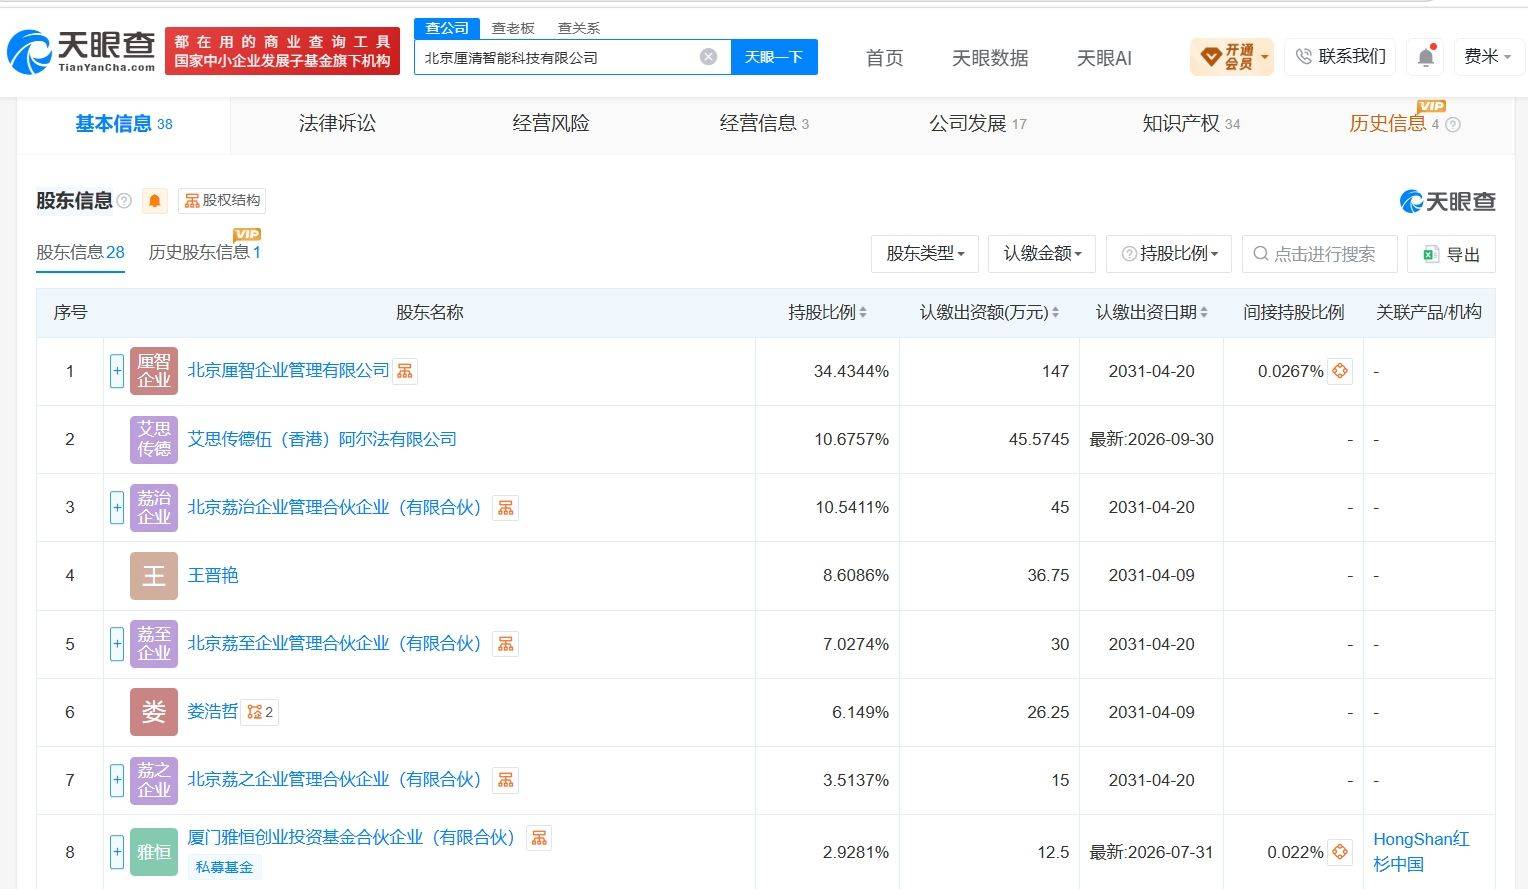Screen dimensions: 1528x889
Task: Click the 导出 export button
Action: point(1451,254)
